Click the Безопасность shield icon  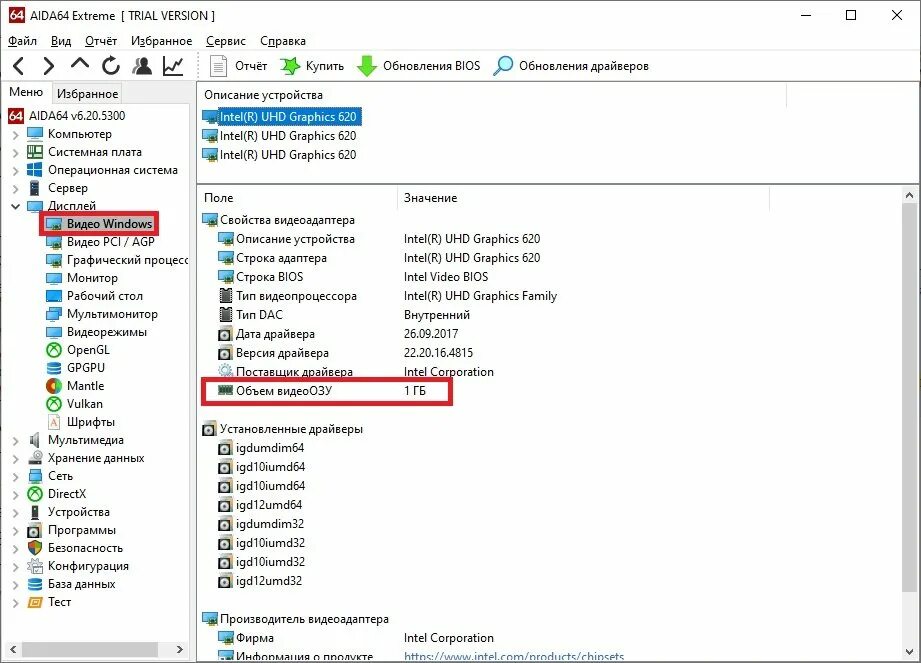coord(35,548)
